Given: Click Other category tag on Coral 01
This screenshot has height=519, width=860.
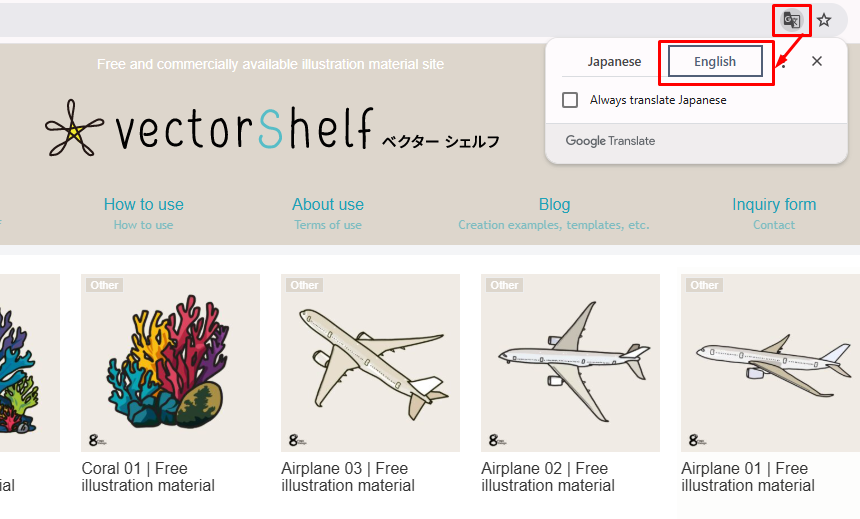Looking at the screenshot, I should [x=104, y=285].
